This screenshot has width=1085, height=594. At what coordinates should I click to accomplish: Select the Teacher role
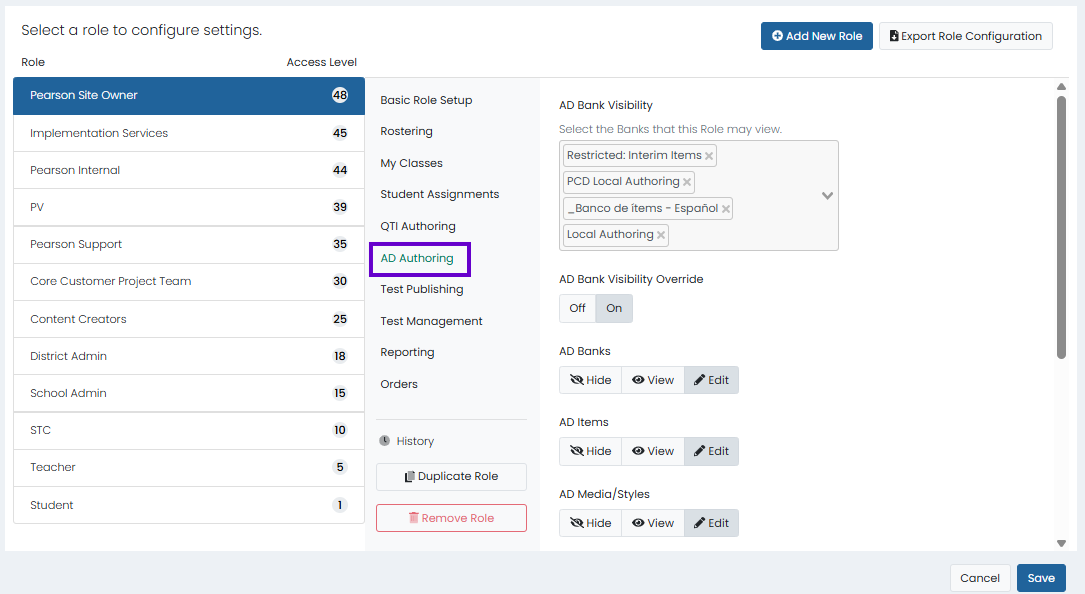[x=189, y=467]
